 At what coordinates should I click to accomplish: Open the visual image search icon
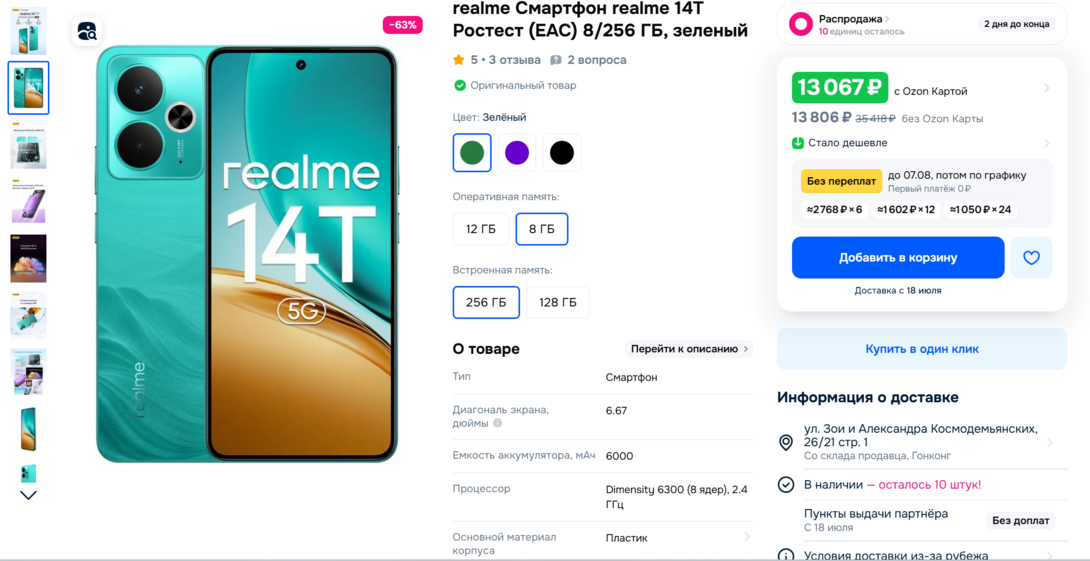pyautogui.click(x=87, y=31)
